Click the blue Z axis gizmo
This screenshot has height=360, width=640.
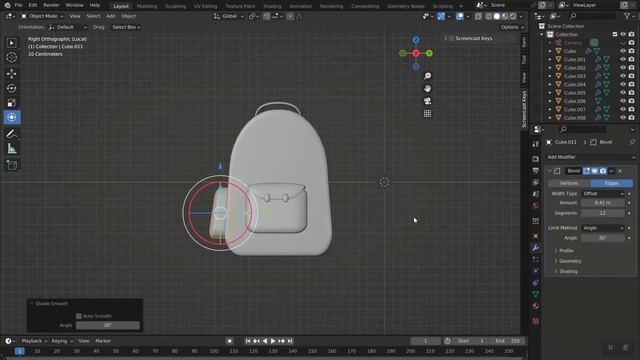(416, 40)
